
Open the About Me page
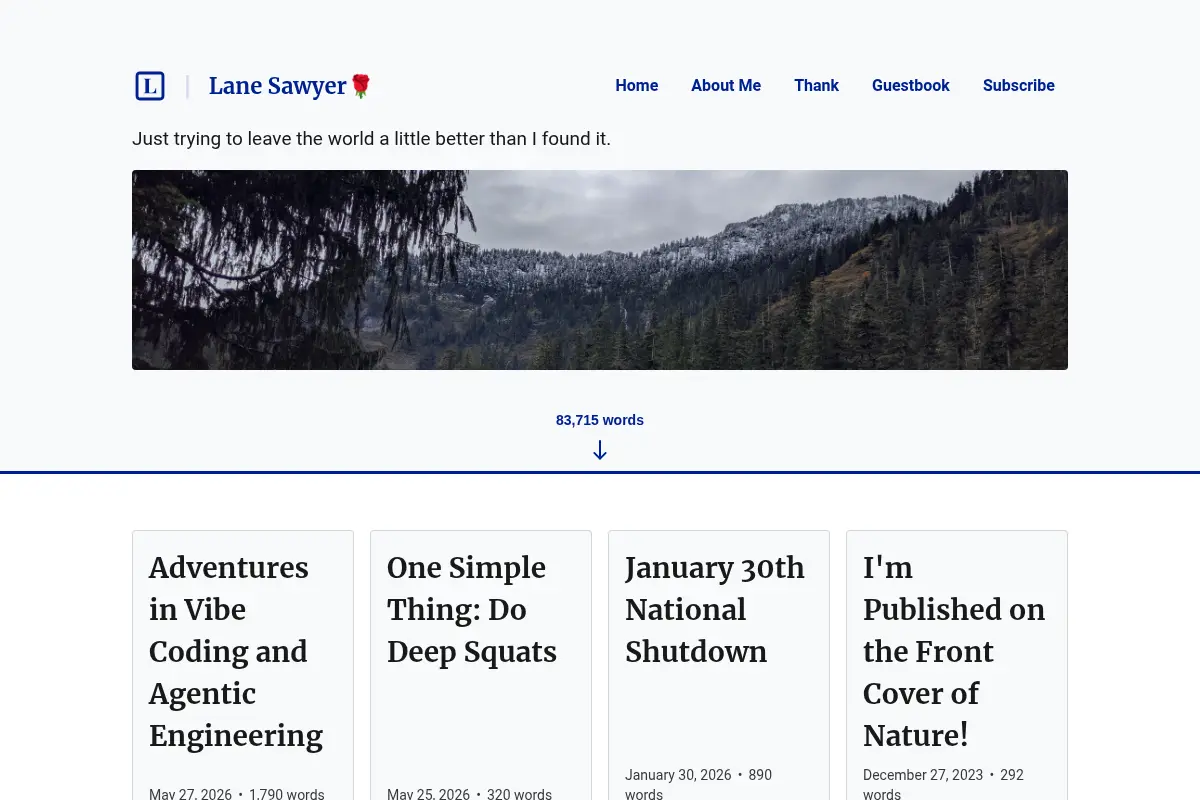point(726,86)
